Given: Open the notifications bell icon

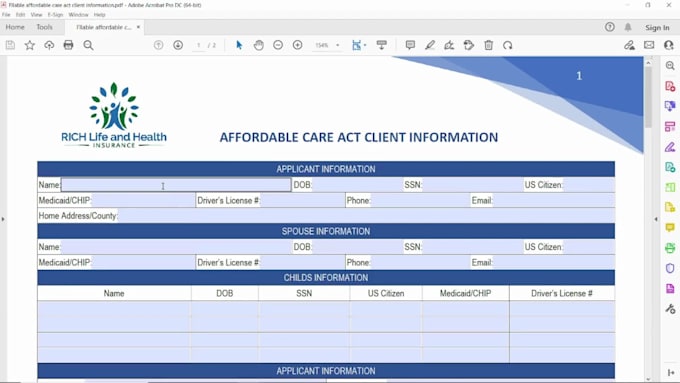Looking at the screenshot, I should coord(628,27).
